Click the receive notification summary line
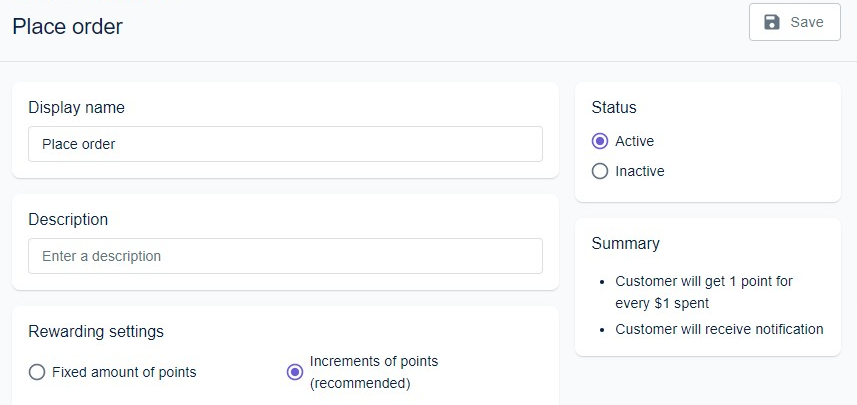 [719, 329]
